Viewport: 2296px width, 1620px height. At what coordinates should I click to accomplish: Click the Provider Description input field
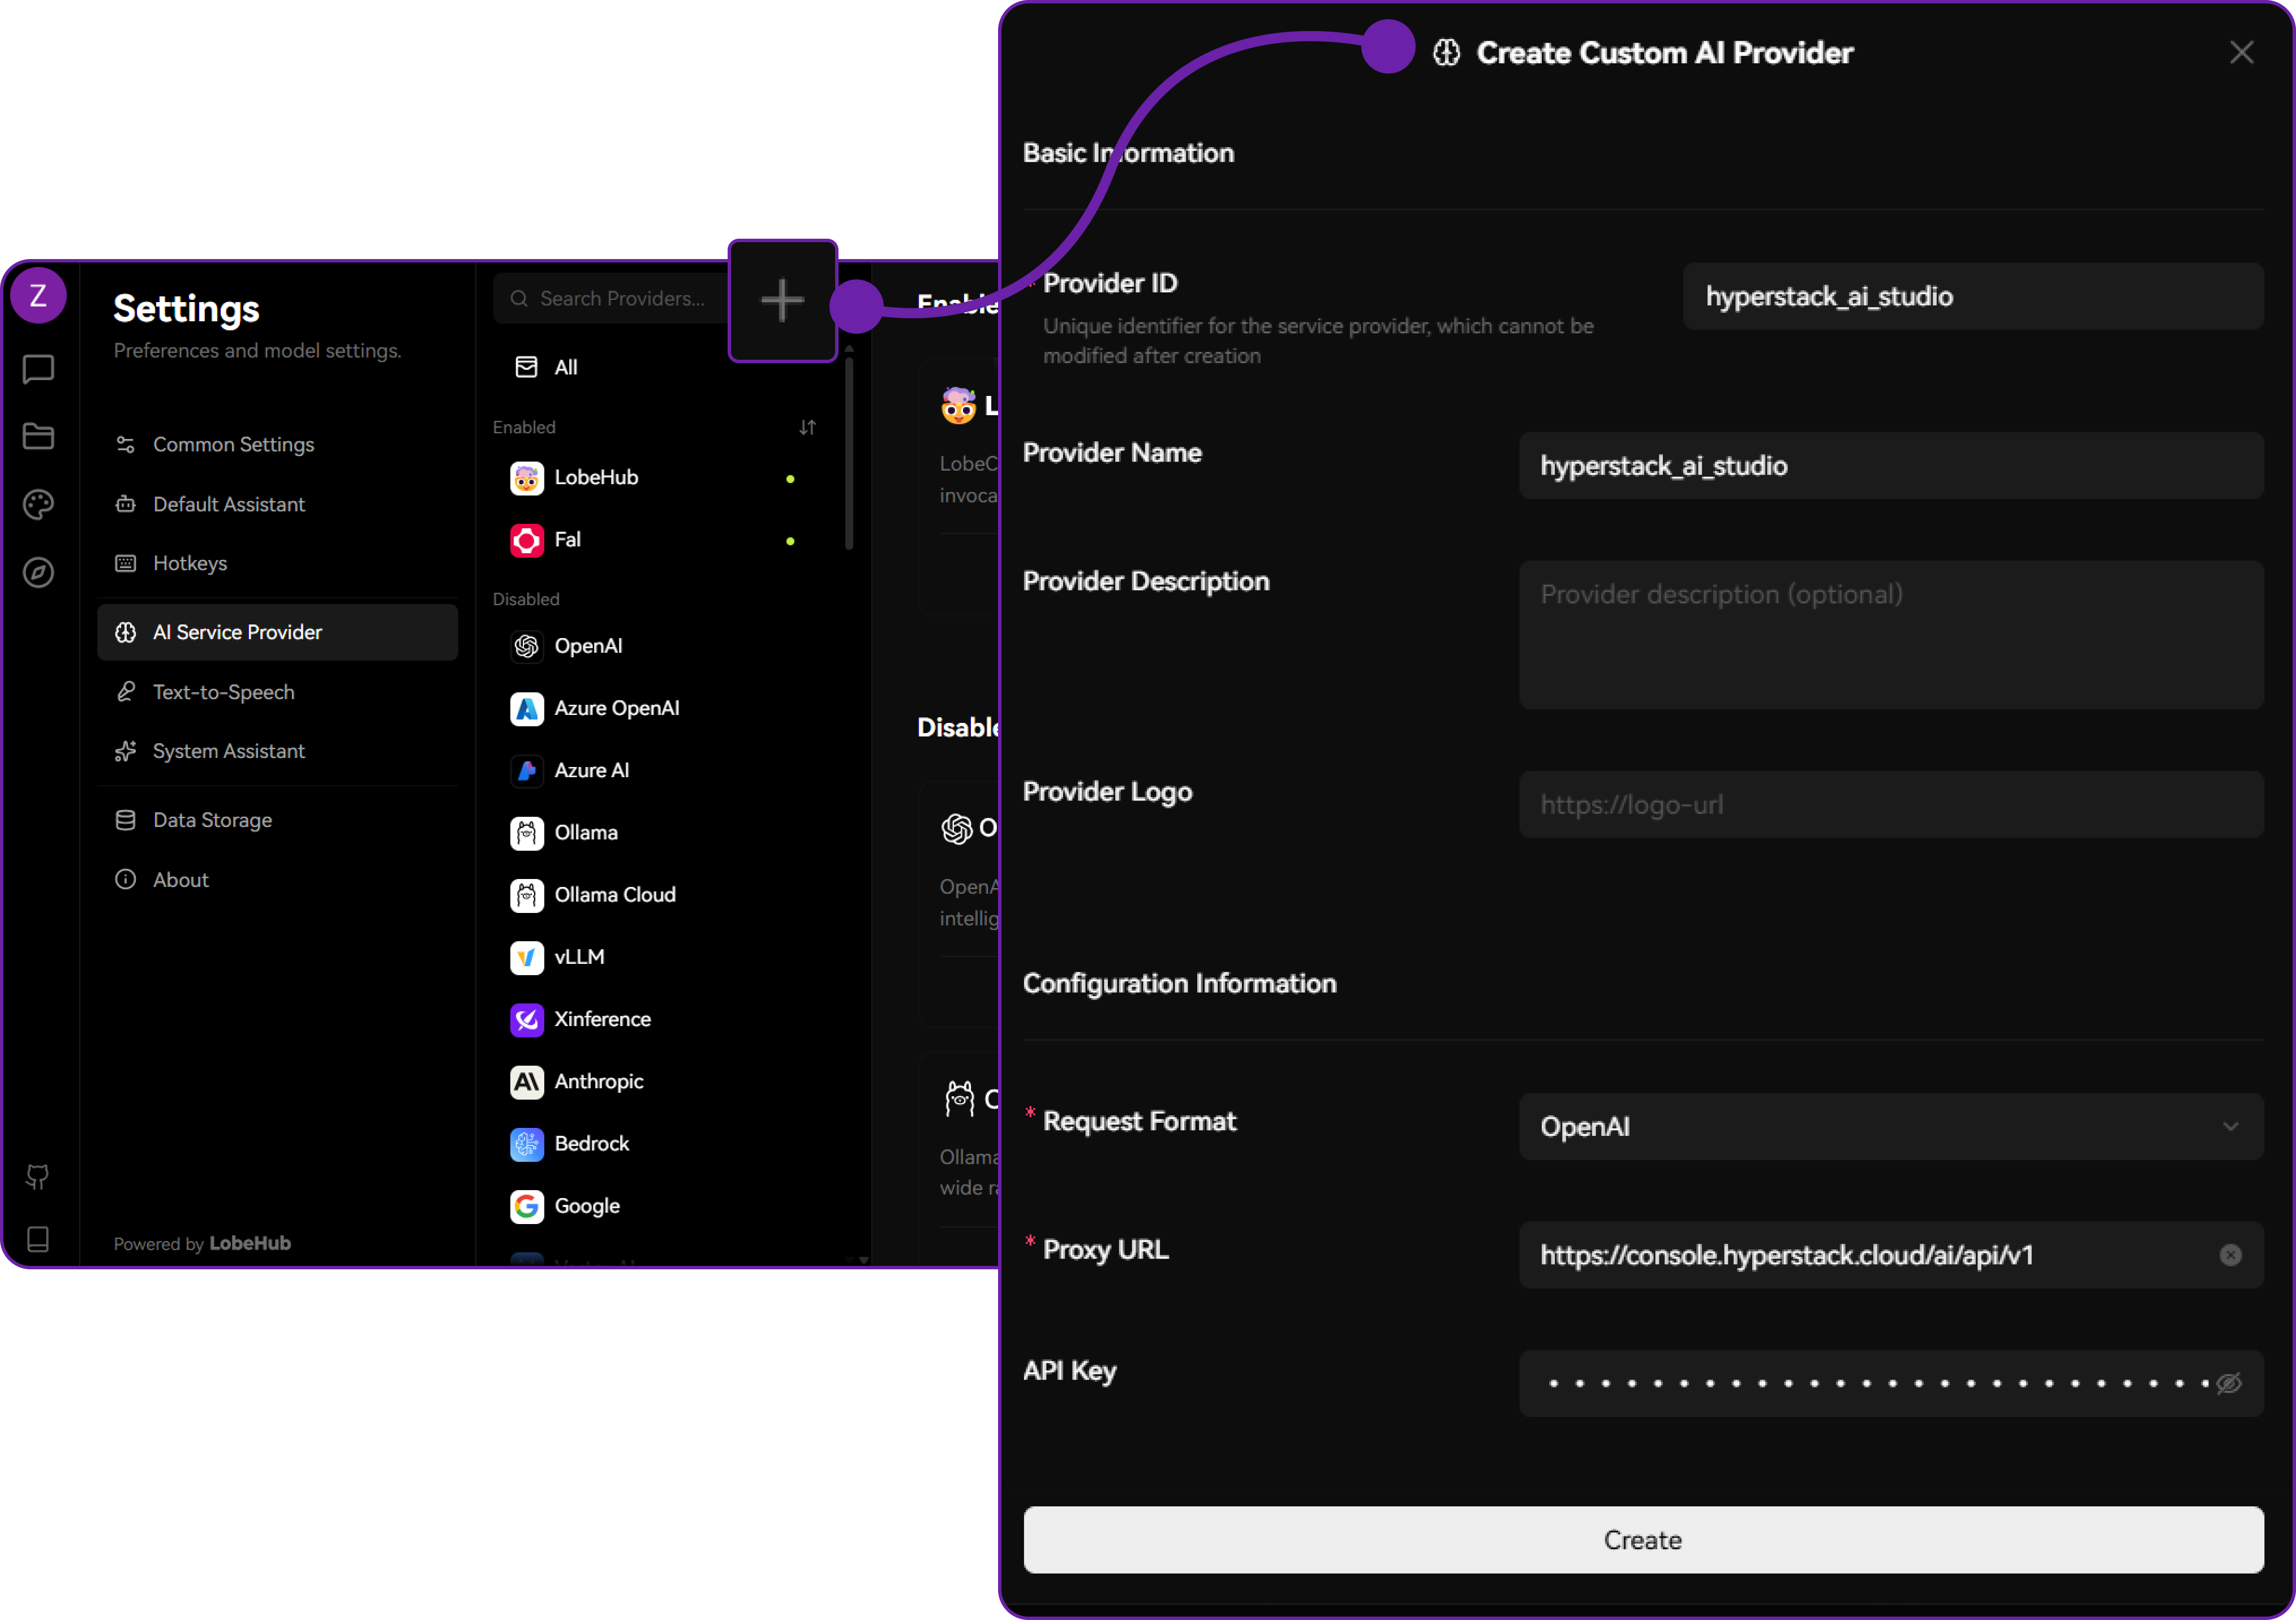(1890, 635)
